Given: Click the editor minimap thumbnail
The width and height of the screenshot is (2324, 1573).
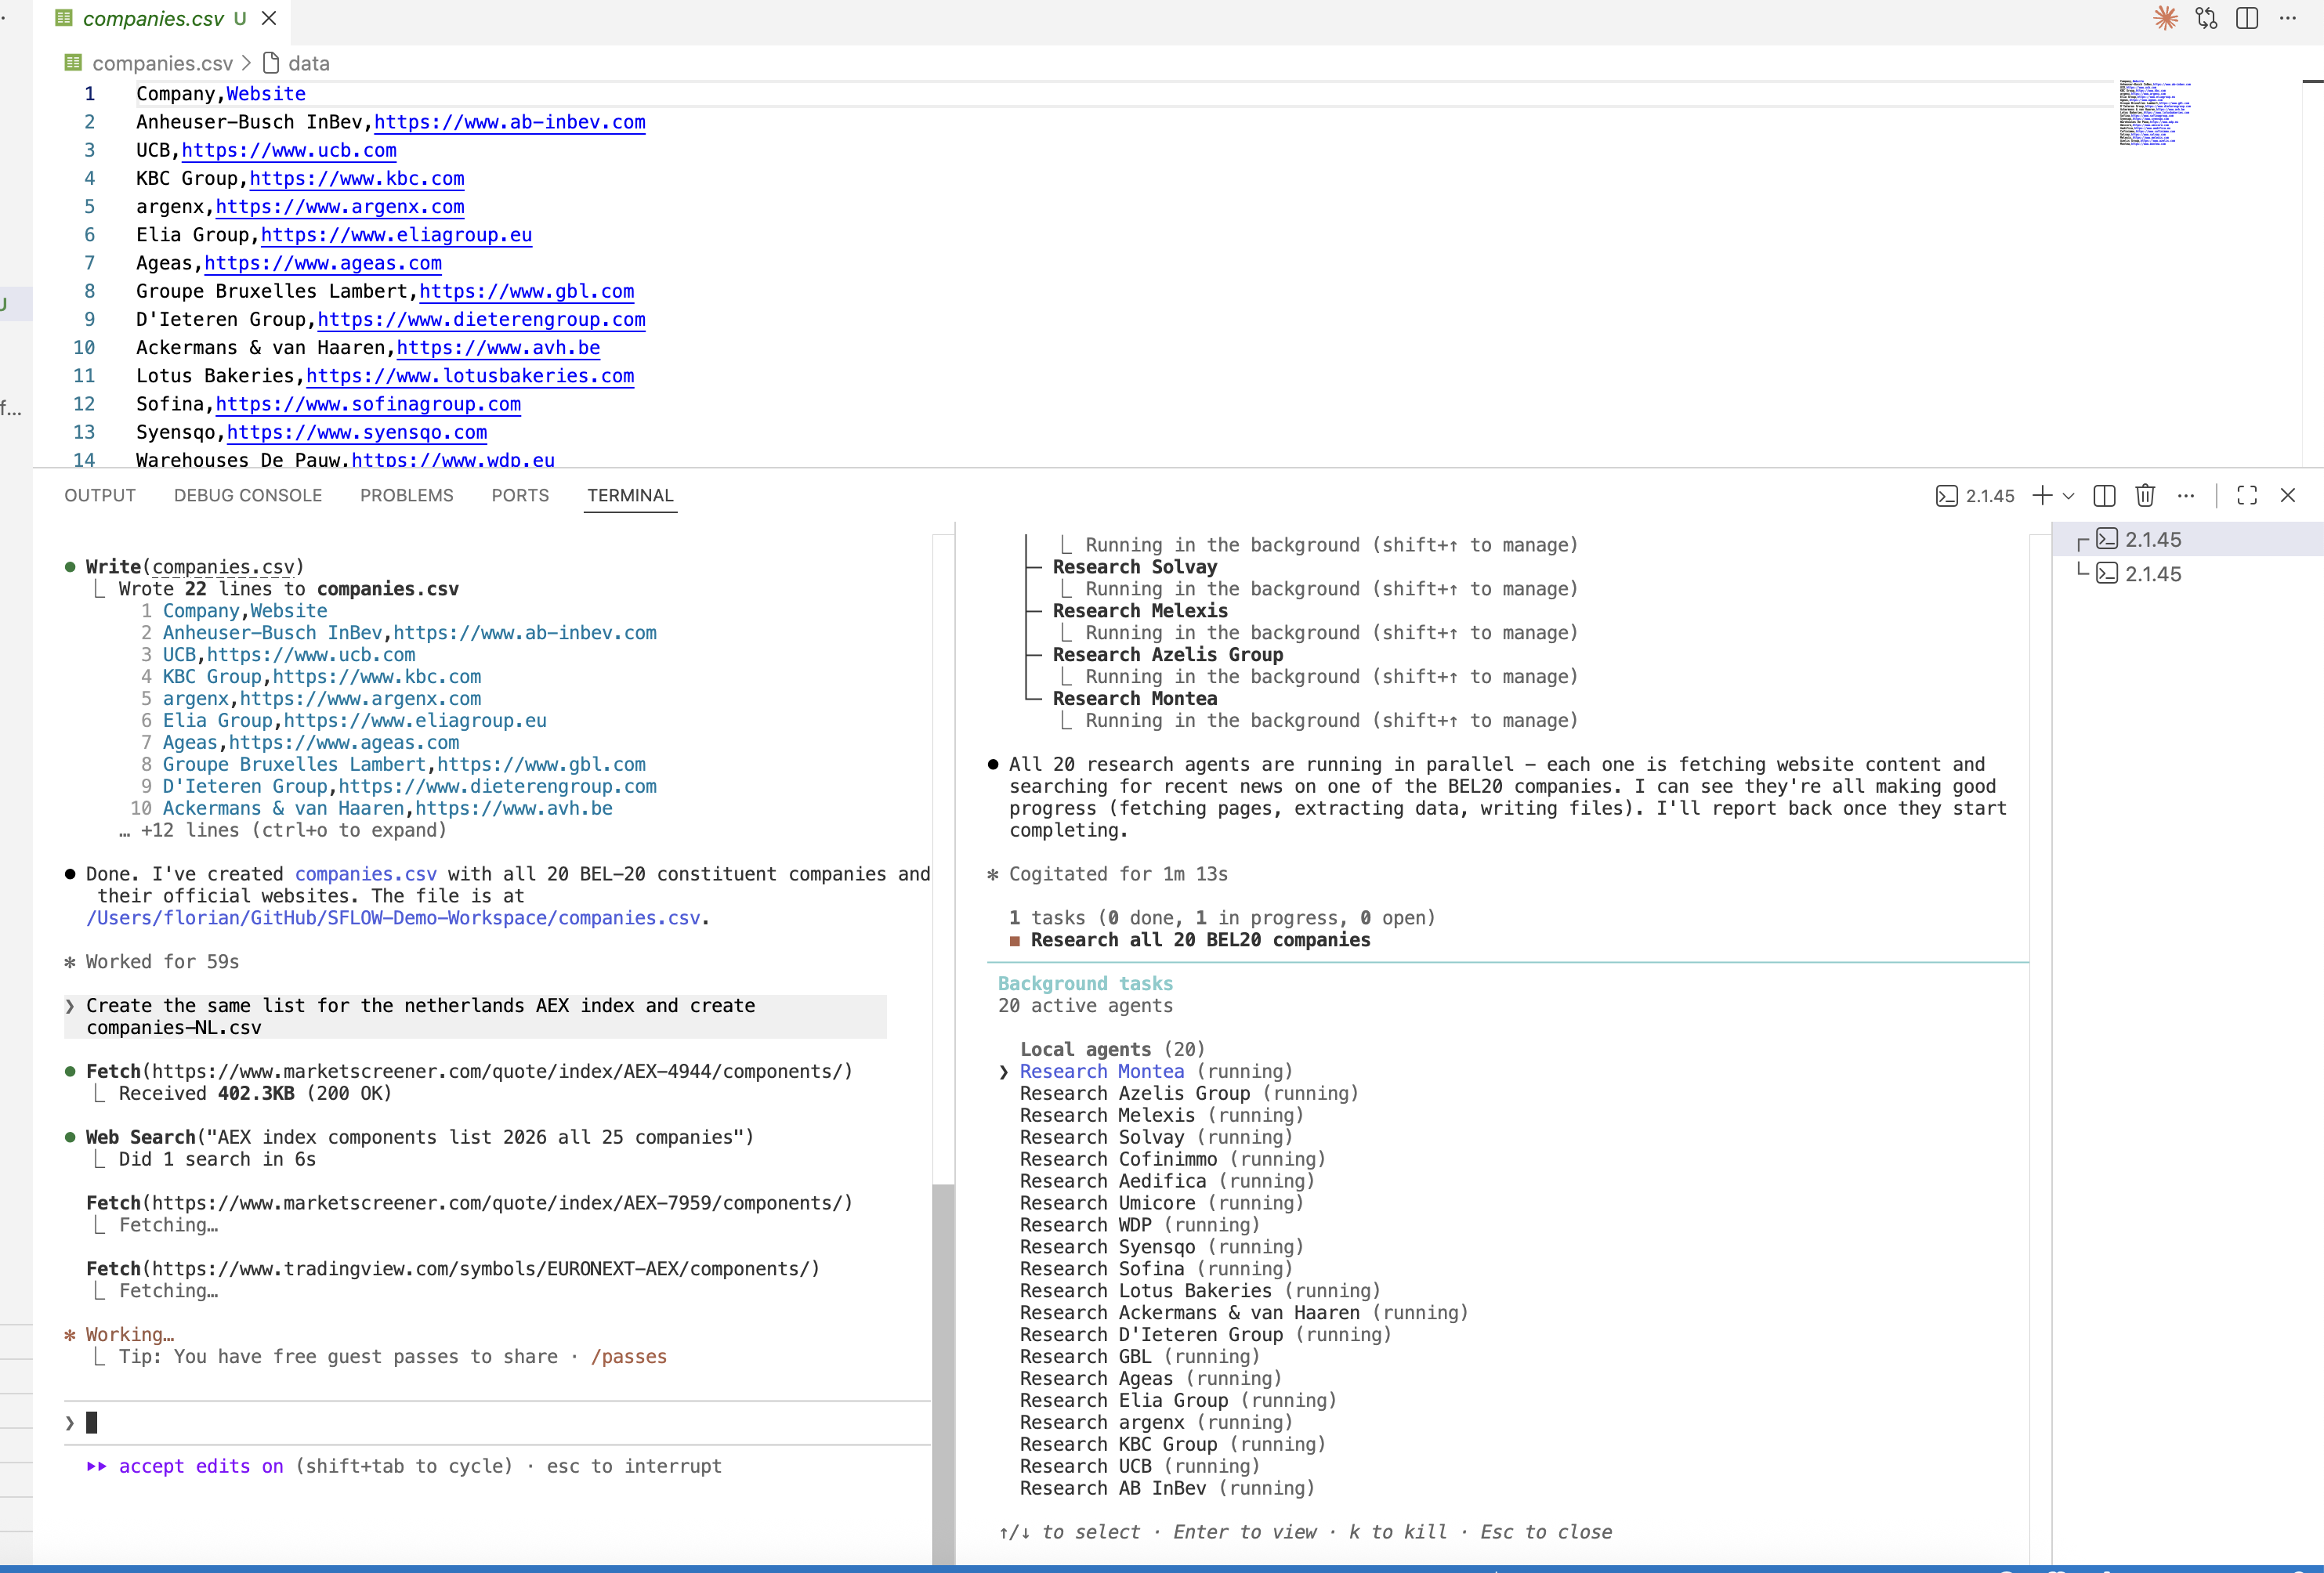Looking at the screenshot, I should [2155, 113].
